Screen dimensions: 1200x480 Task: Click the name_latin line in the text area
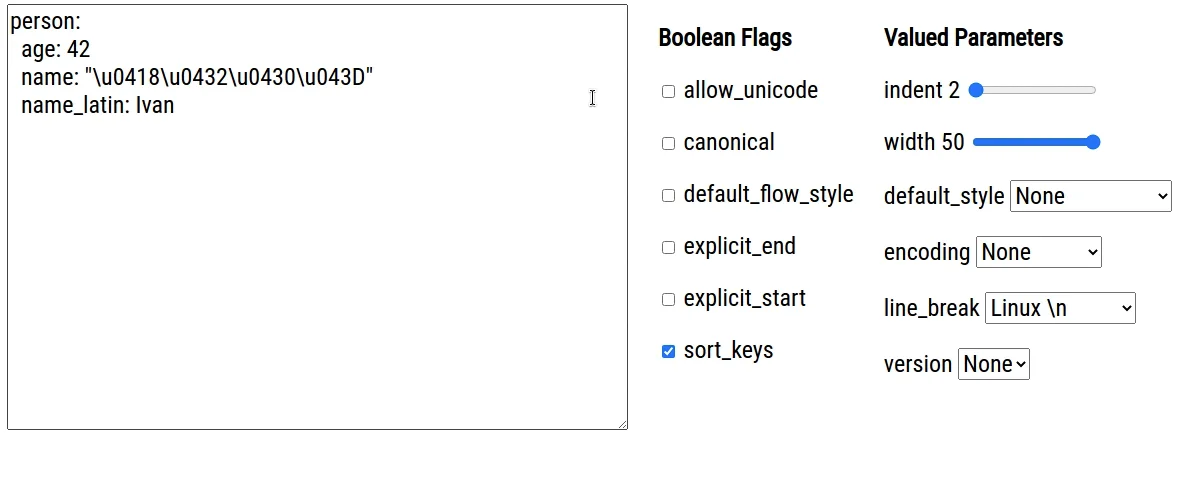click(97, 105)
